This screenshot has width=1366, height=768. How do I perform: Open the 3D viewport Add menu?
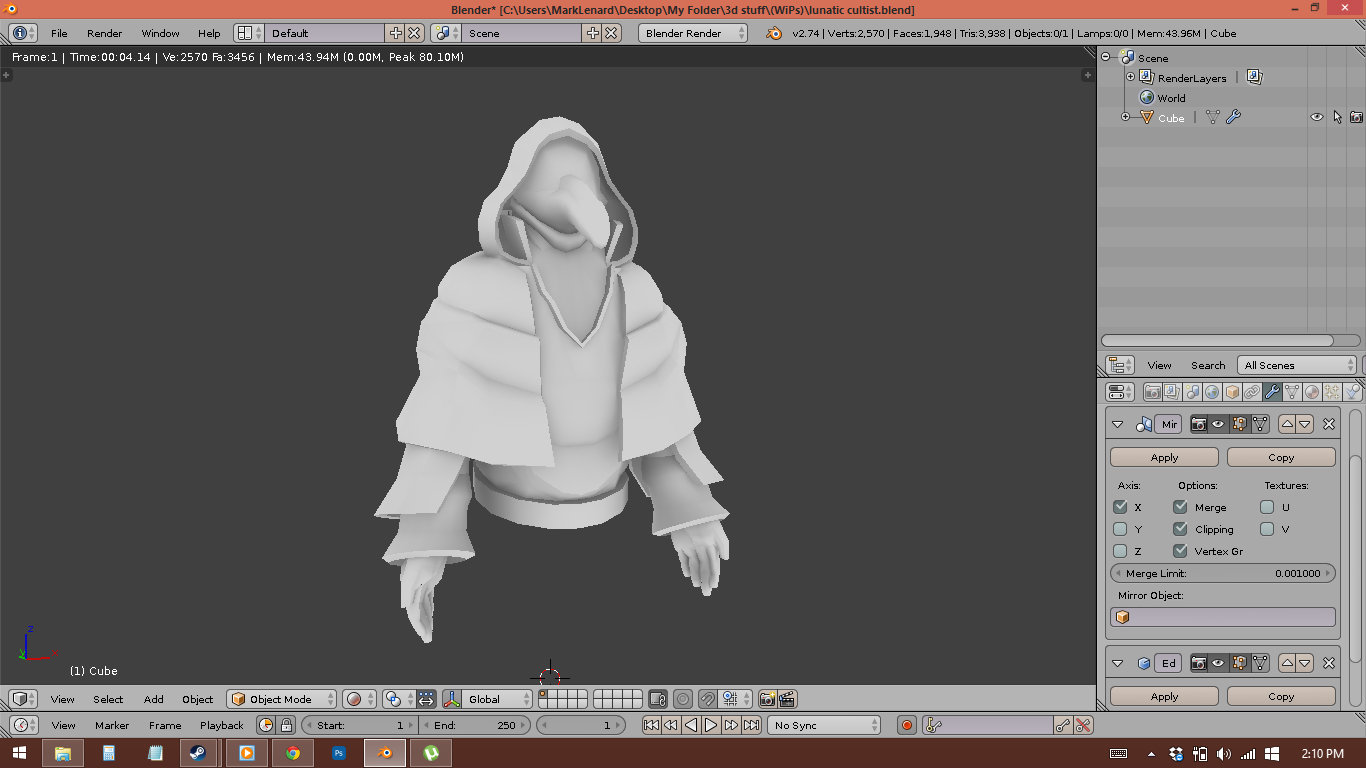(153, 699)
